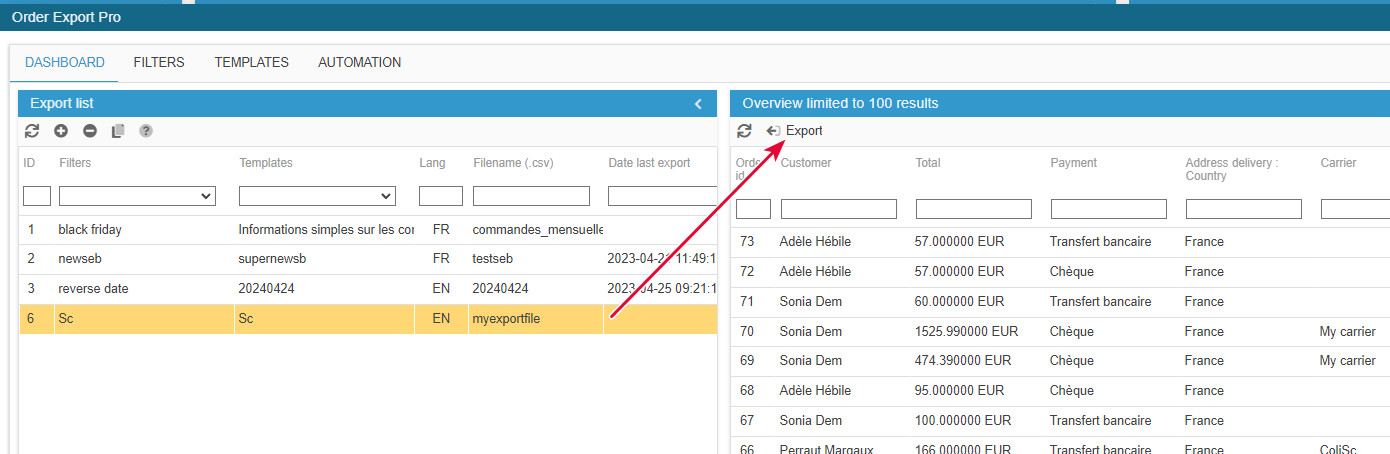Switch to the FILTERS tab
This screenshot has width=1390, height=454.
[x=159, y=62]
